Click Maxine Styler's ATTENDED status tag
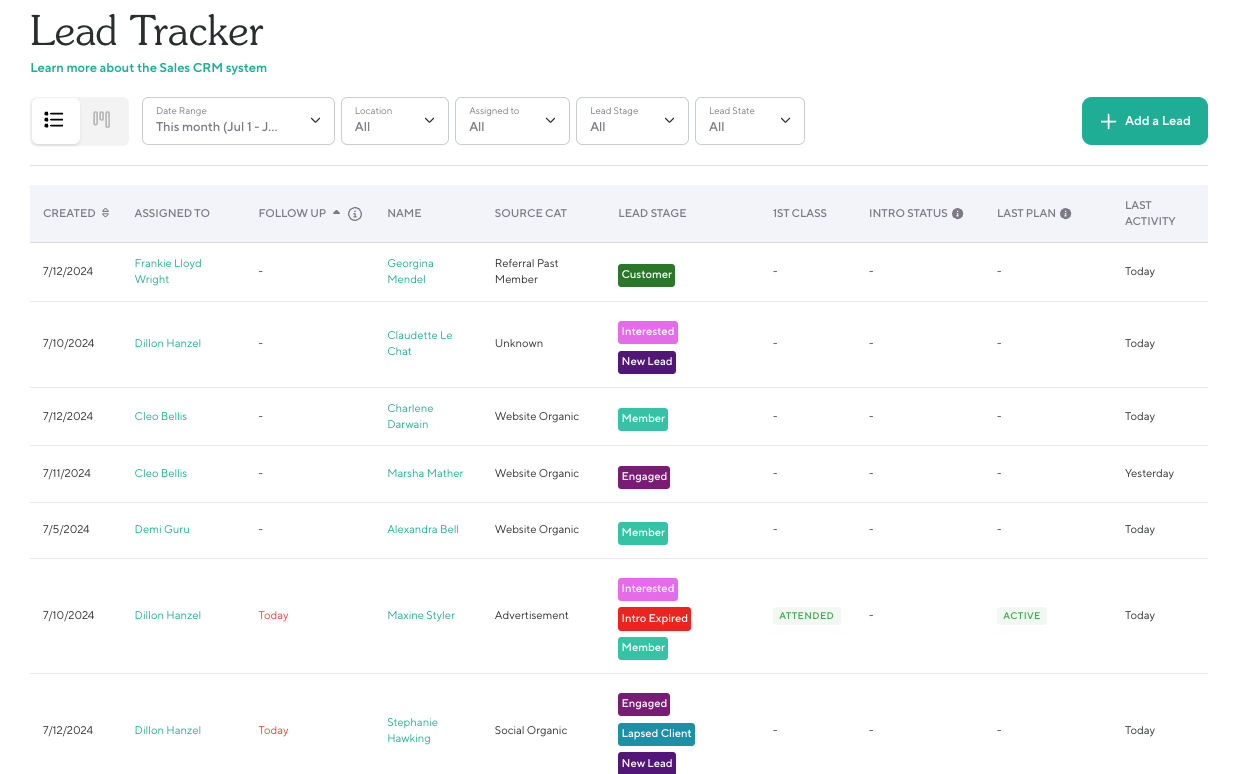Viewport: 1239px width, 774px height. (806, 616)
